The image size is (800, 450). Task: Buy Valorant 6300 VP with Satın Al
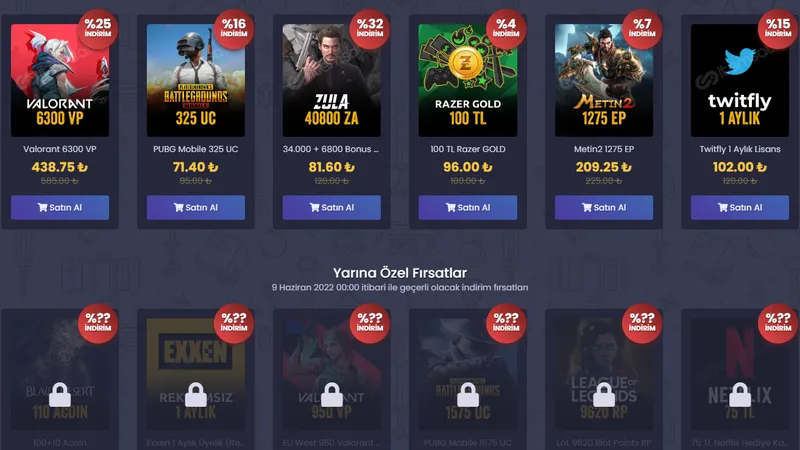tap(60, 208)
